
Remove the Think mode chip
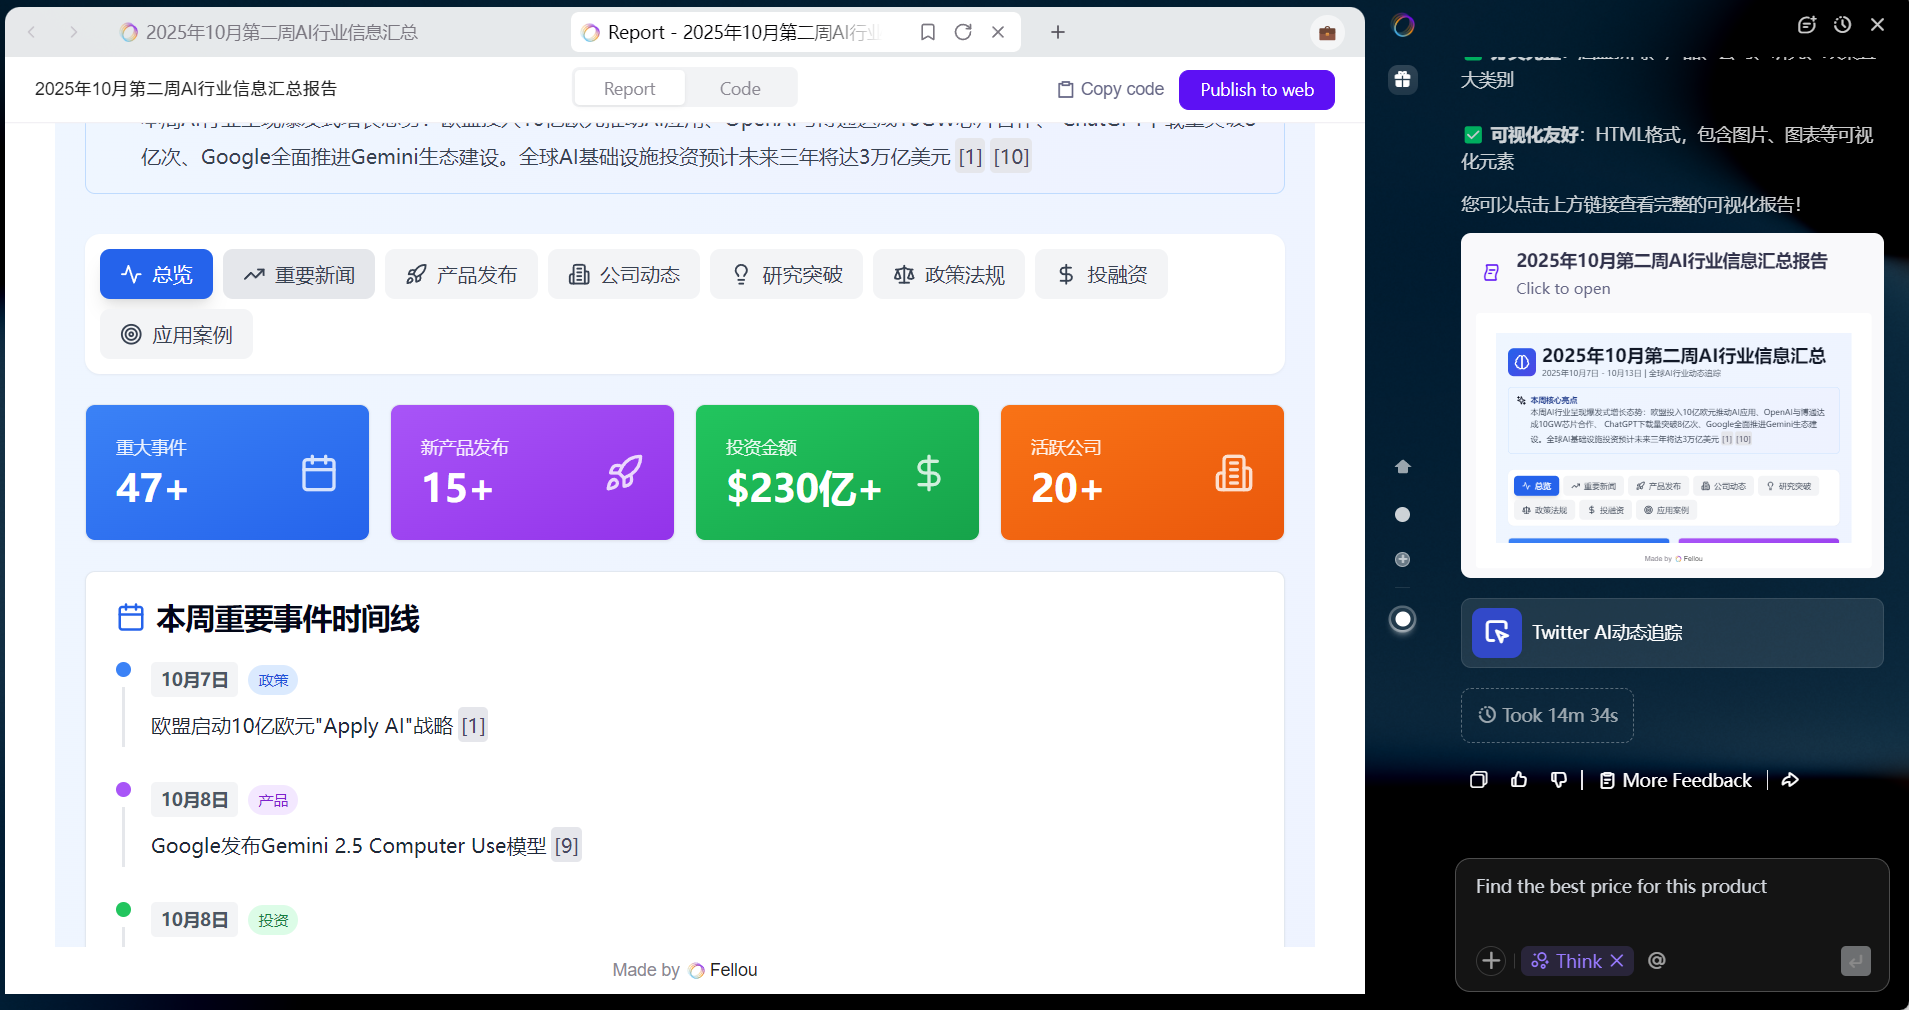click(x=1617, y=961)
